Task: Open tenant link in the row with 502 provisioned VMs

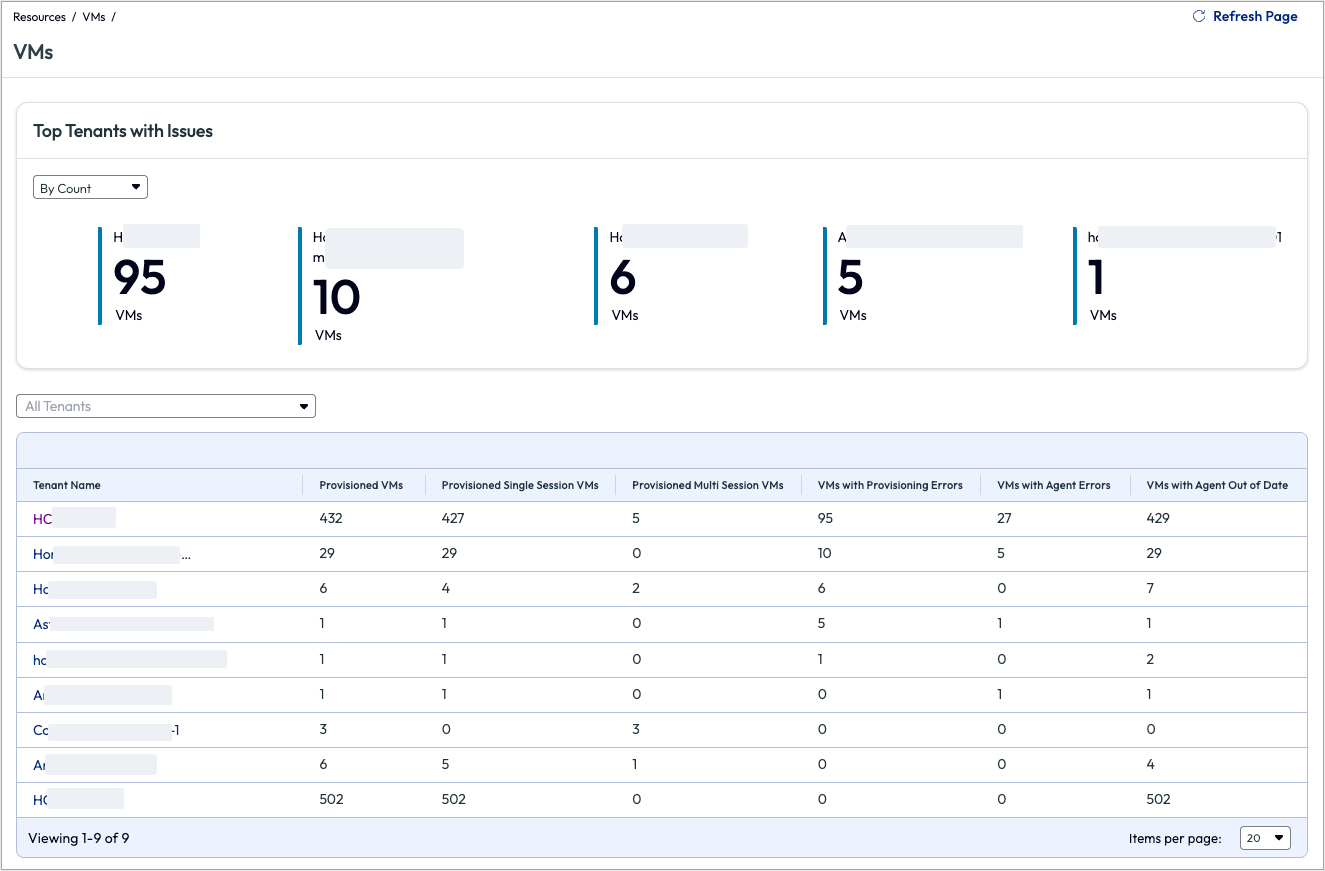Action: click(x=78, y=799)
